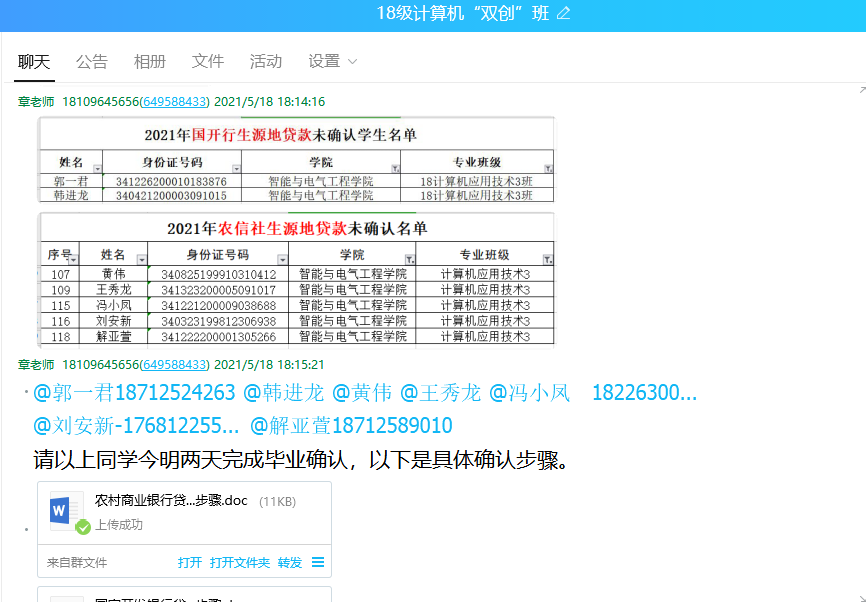Click the edit pencil icon beside group name
The height and width of the screenshot is (602, 866).
(x=563, y=13)
